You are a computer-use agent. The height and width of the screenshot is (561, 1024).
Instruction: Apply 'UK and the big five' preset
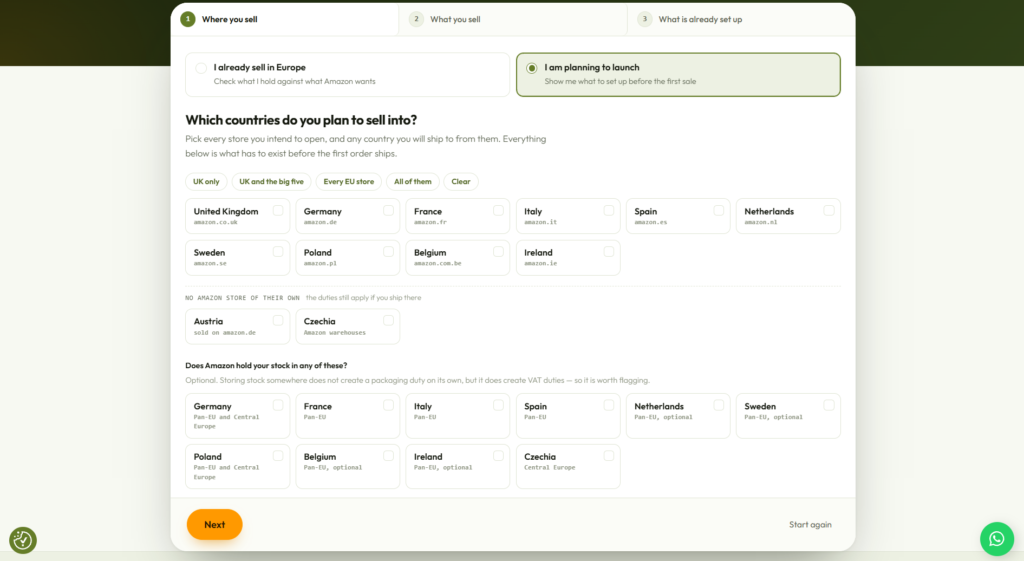(271, 182)
